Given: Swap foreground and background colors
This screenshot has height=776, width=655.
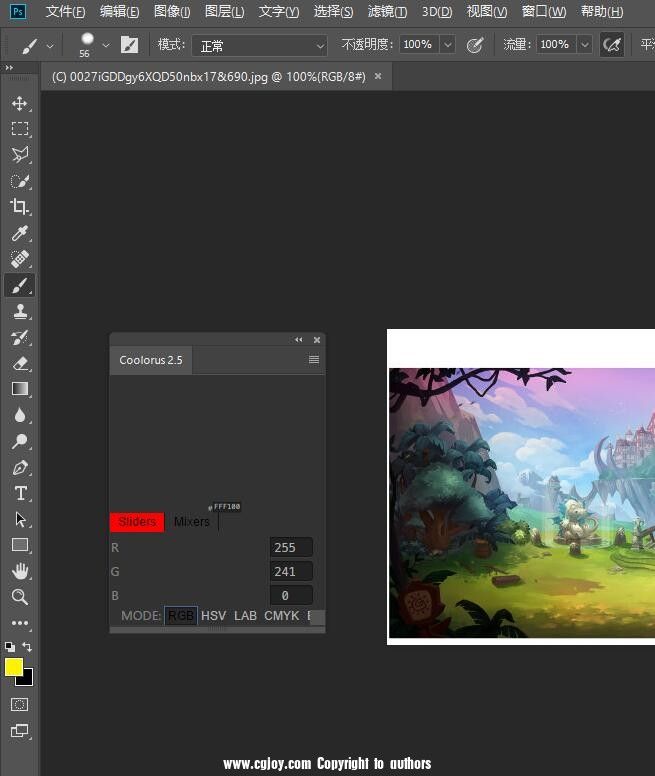Looking at the screenshot, I should [x=27, y=647].
